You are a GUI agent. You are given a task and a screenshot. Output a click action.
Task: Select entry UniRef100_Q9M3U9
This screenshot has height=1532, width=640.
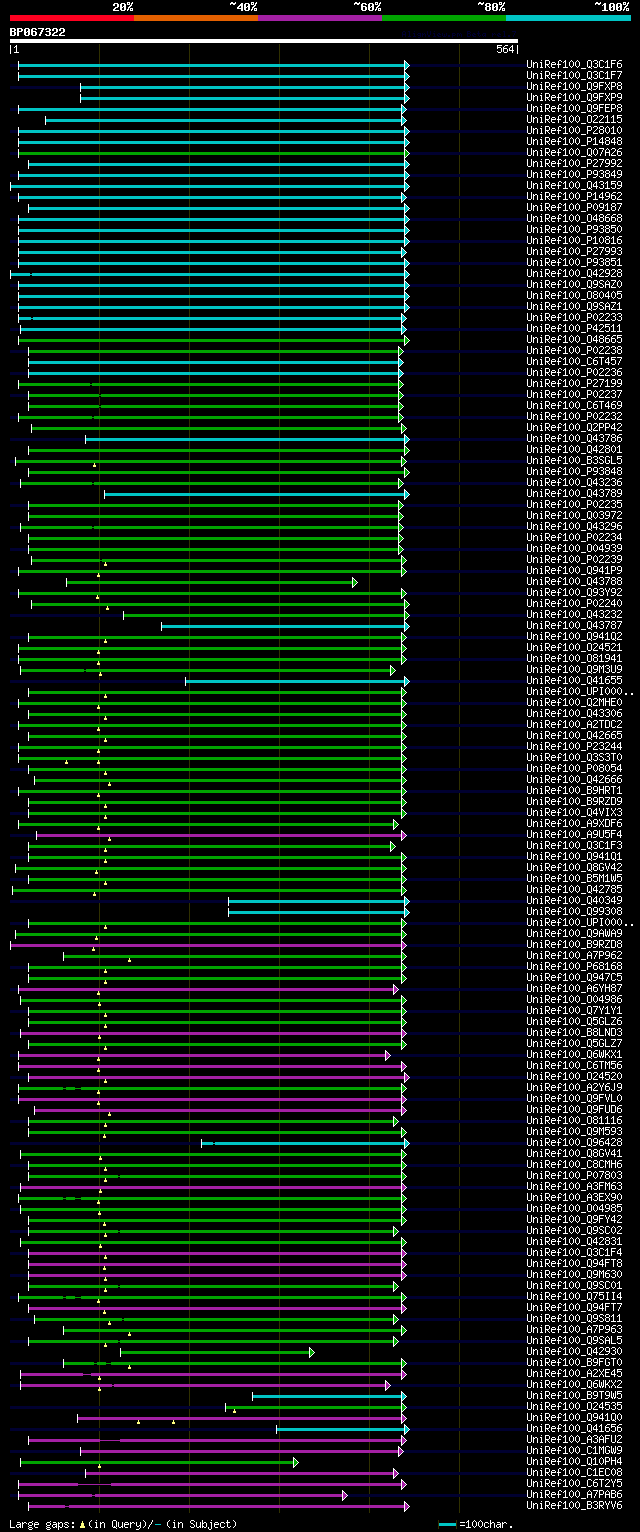[574, 670]
